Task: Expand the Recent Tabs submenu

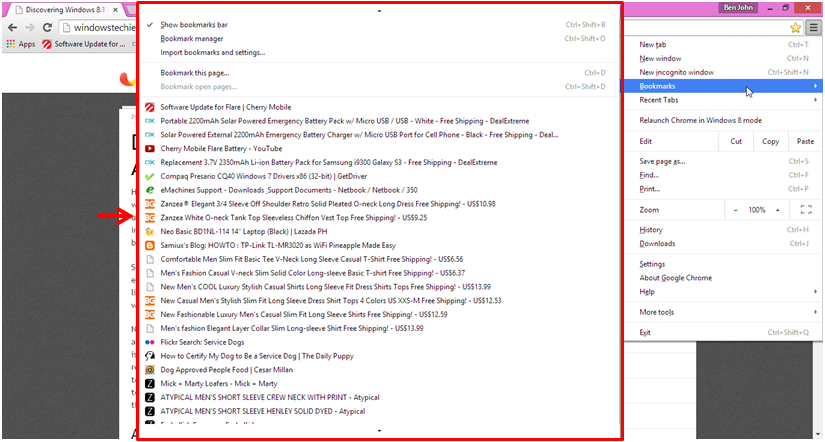Action: click(x=723, y=100)
